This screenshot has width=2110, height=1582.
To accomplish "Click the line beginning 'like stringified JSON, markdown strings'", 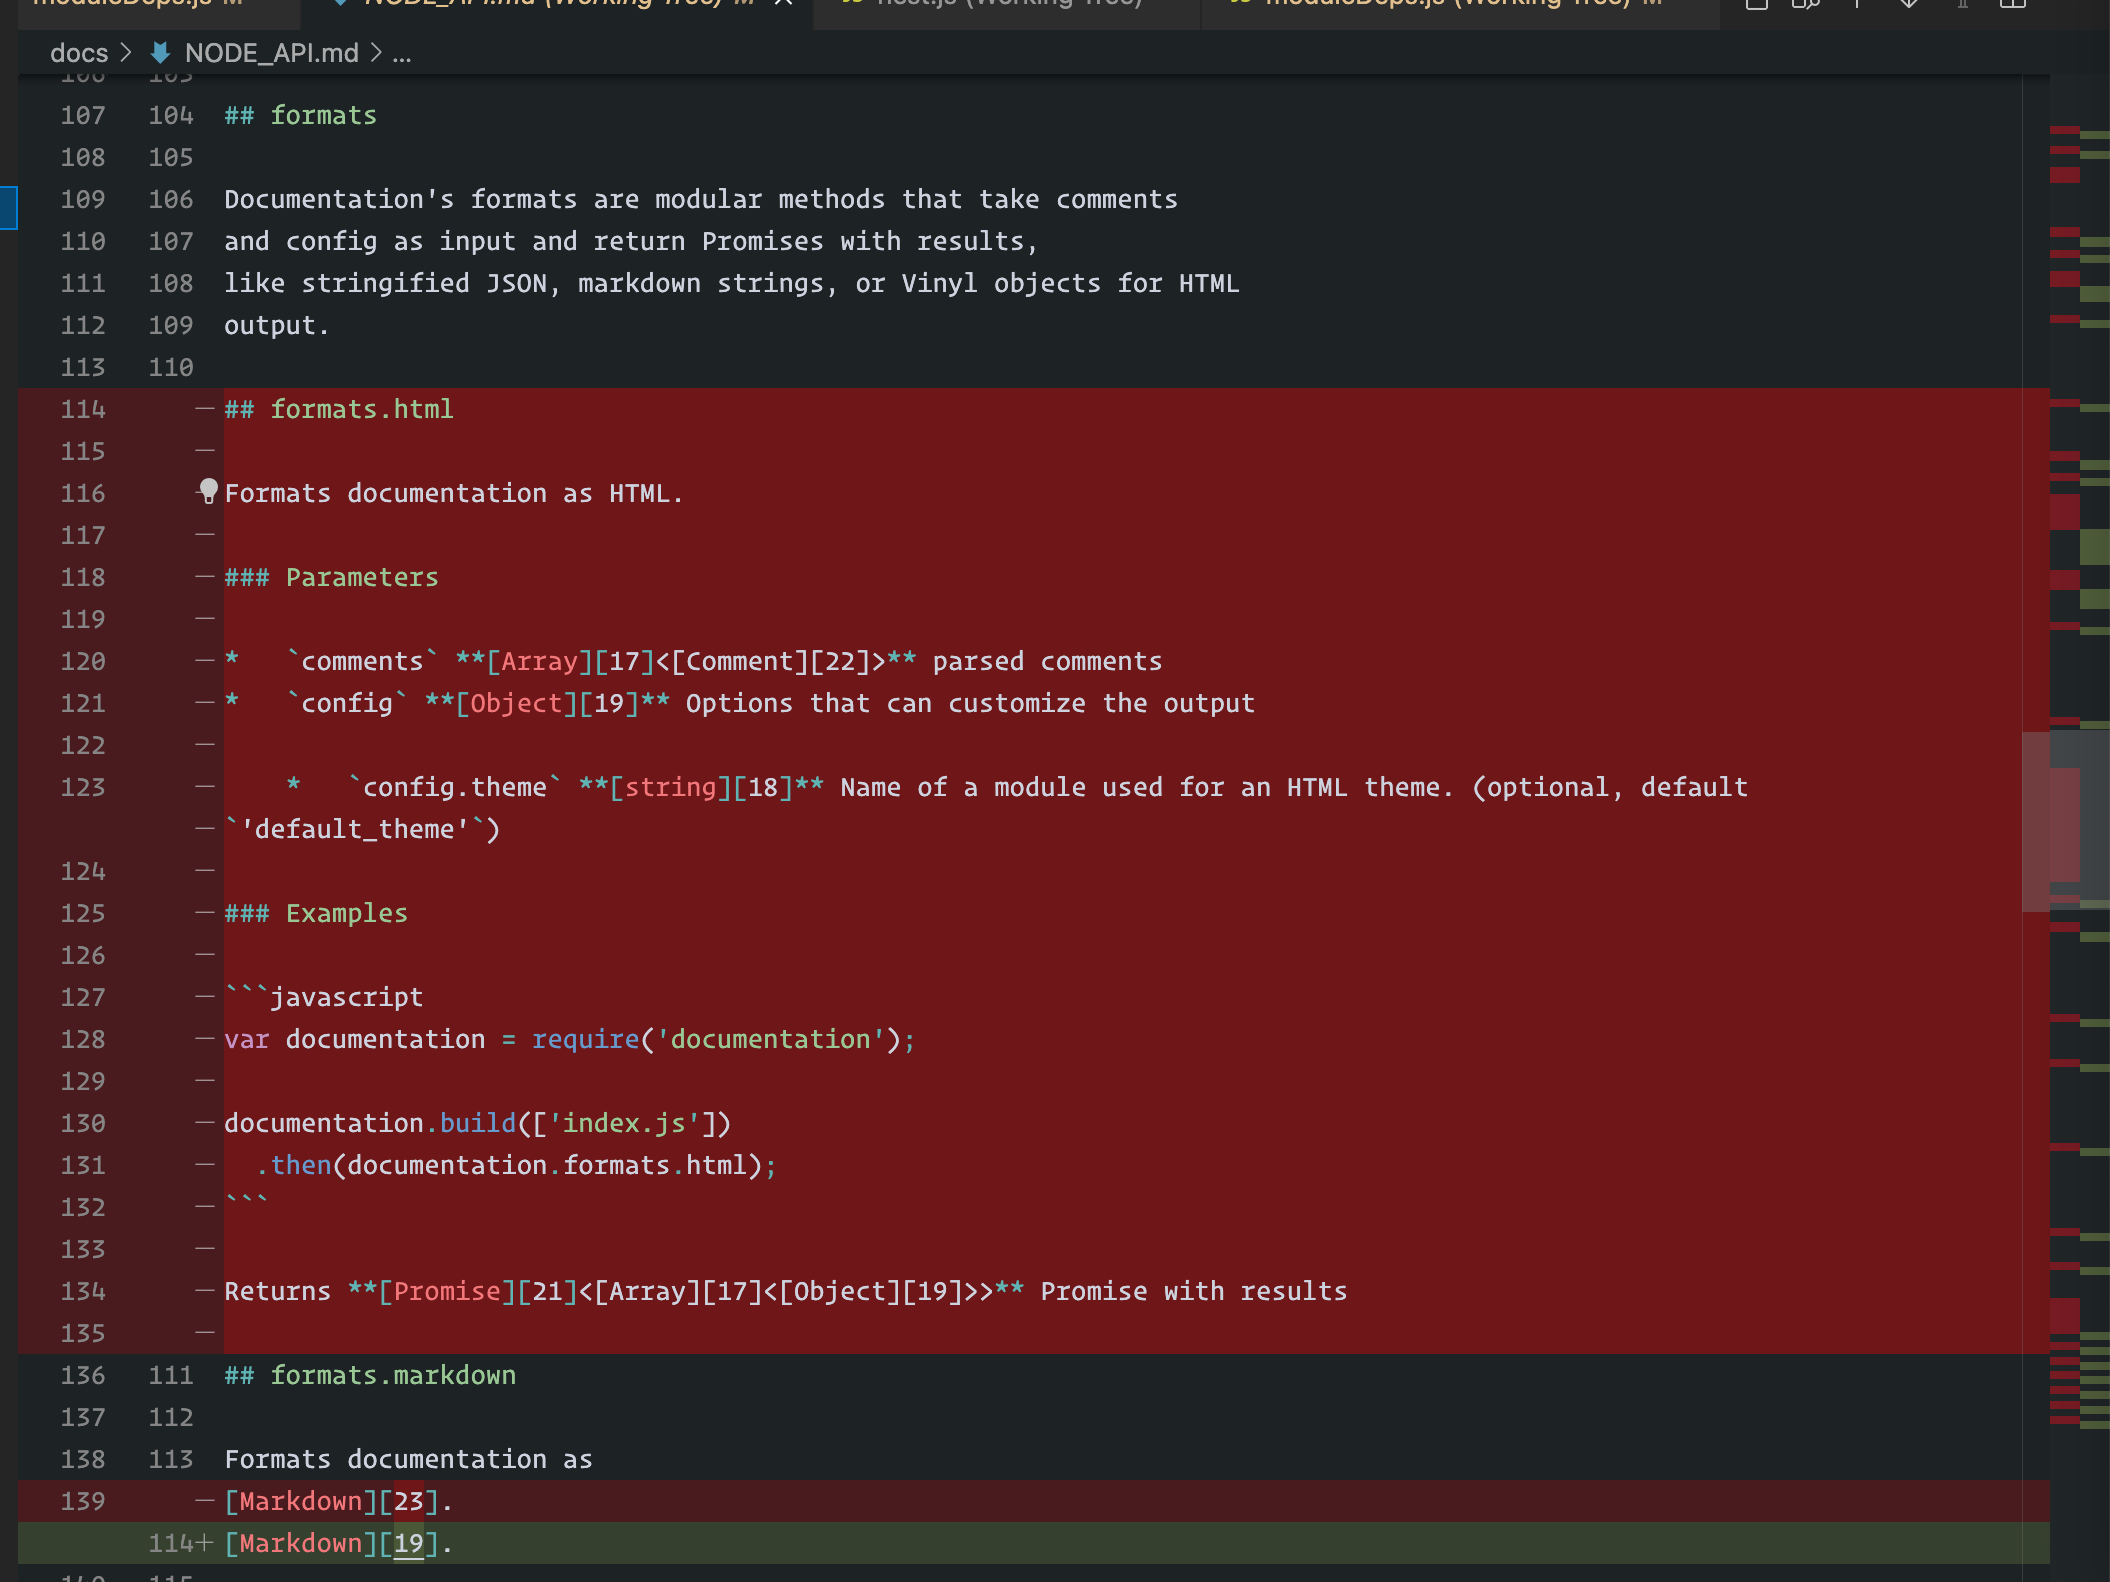I will pos(732,283).
